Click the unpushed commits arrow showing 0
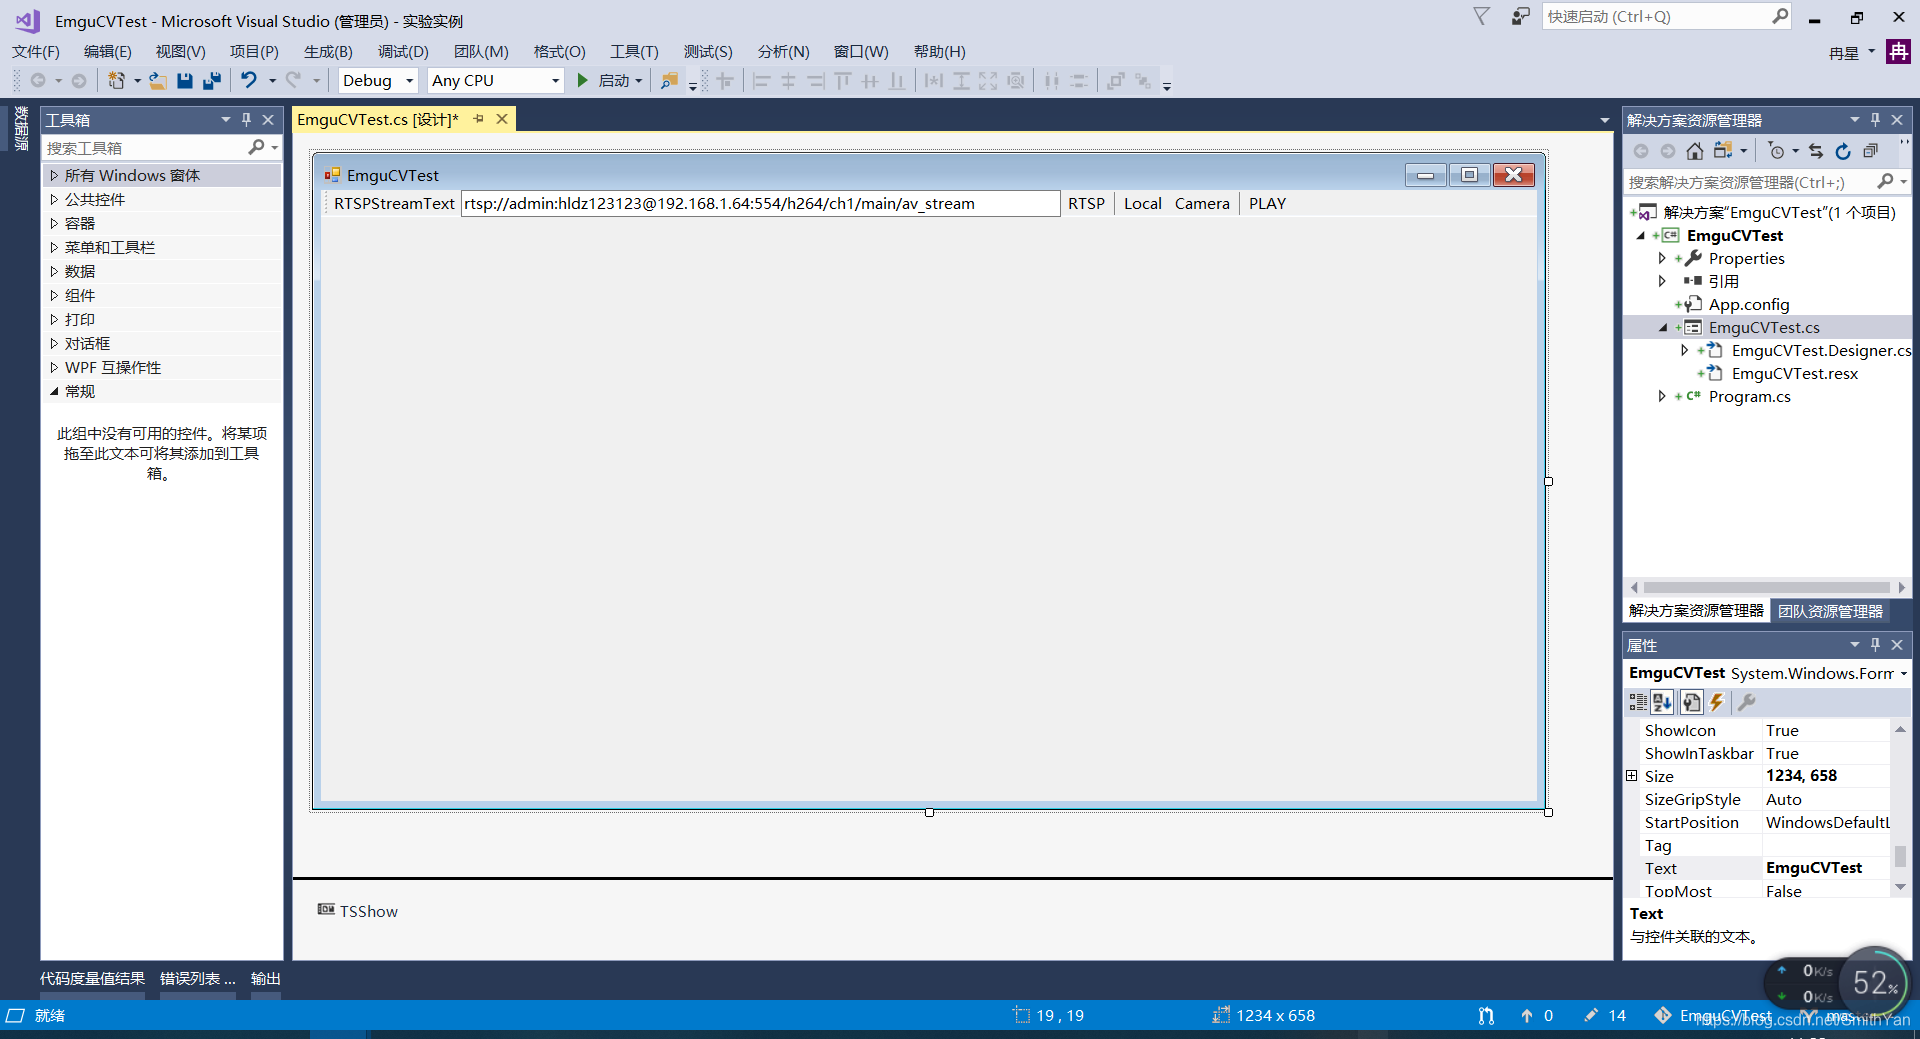This screenshot has width=1920, height=1039. click(x=1537, y=1015)
